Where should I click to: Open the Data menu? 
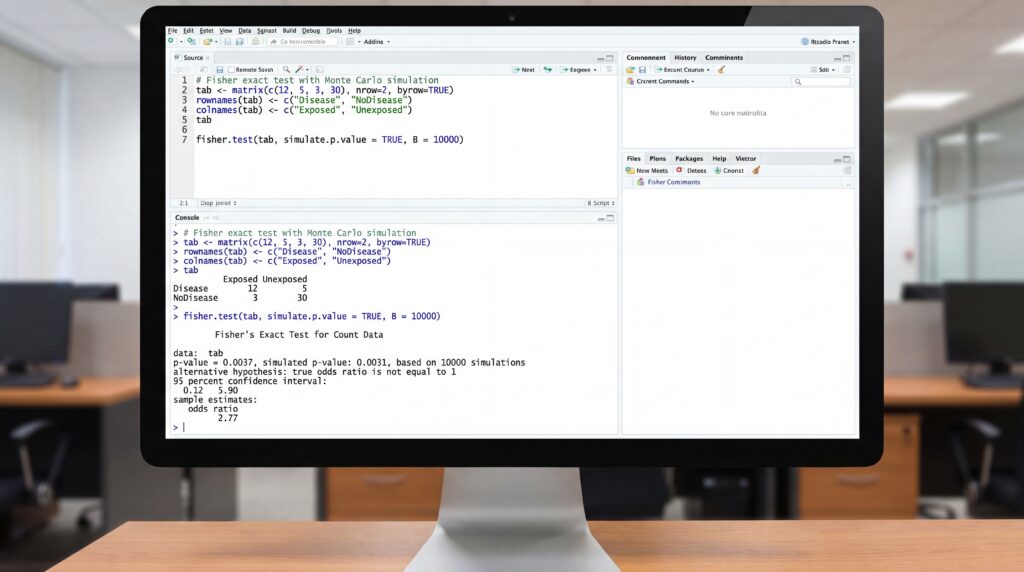click(244, 31)
